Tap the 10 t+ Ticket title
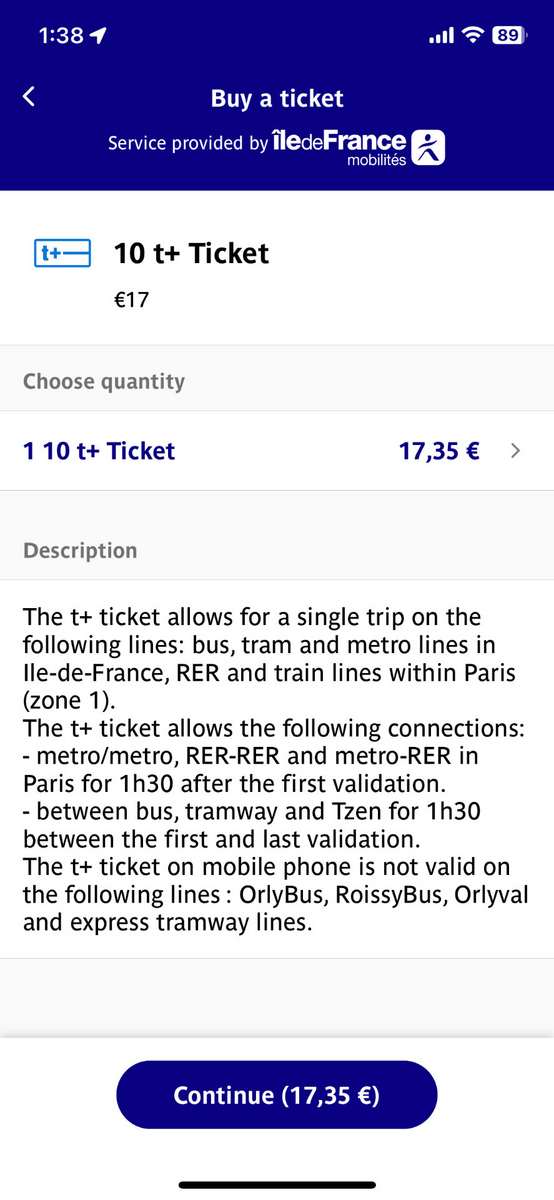 coord(191,253)
